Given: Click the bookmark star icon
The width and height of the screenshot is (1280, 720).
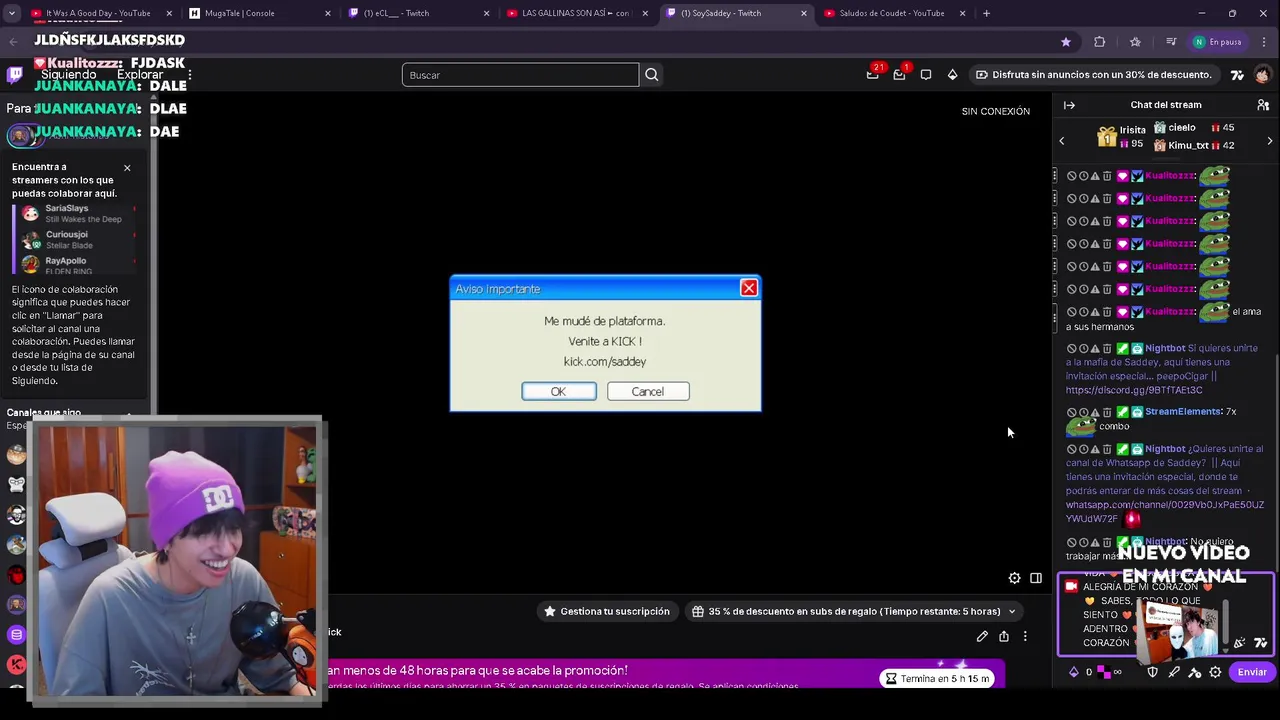Looking at the screenshot, I should tap(1065, 42).
